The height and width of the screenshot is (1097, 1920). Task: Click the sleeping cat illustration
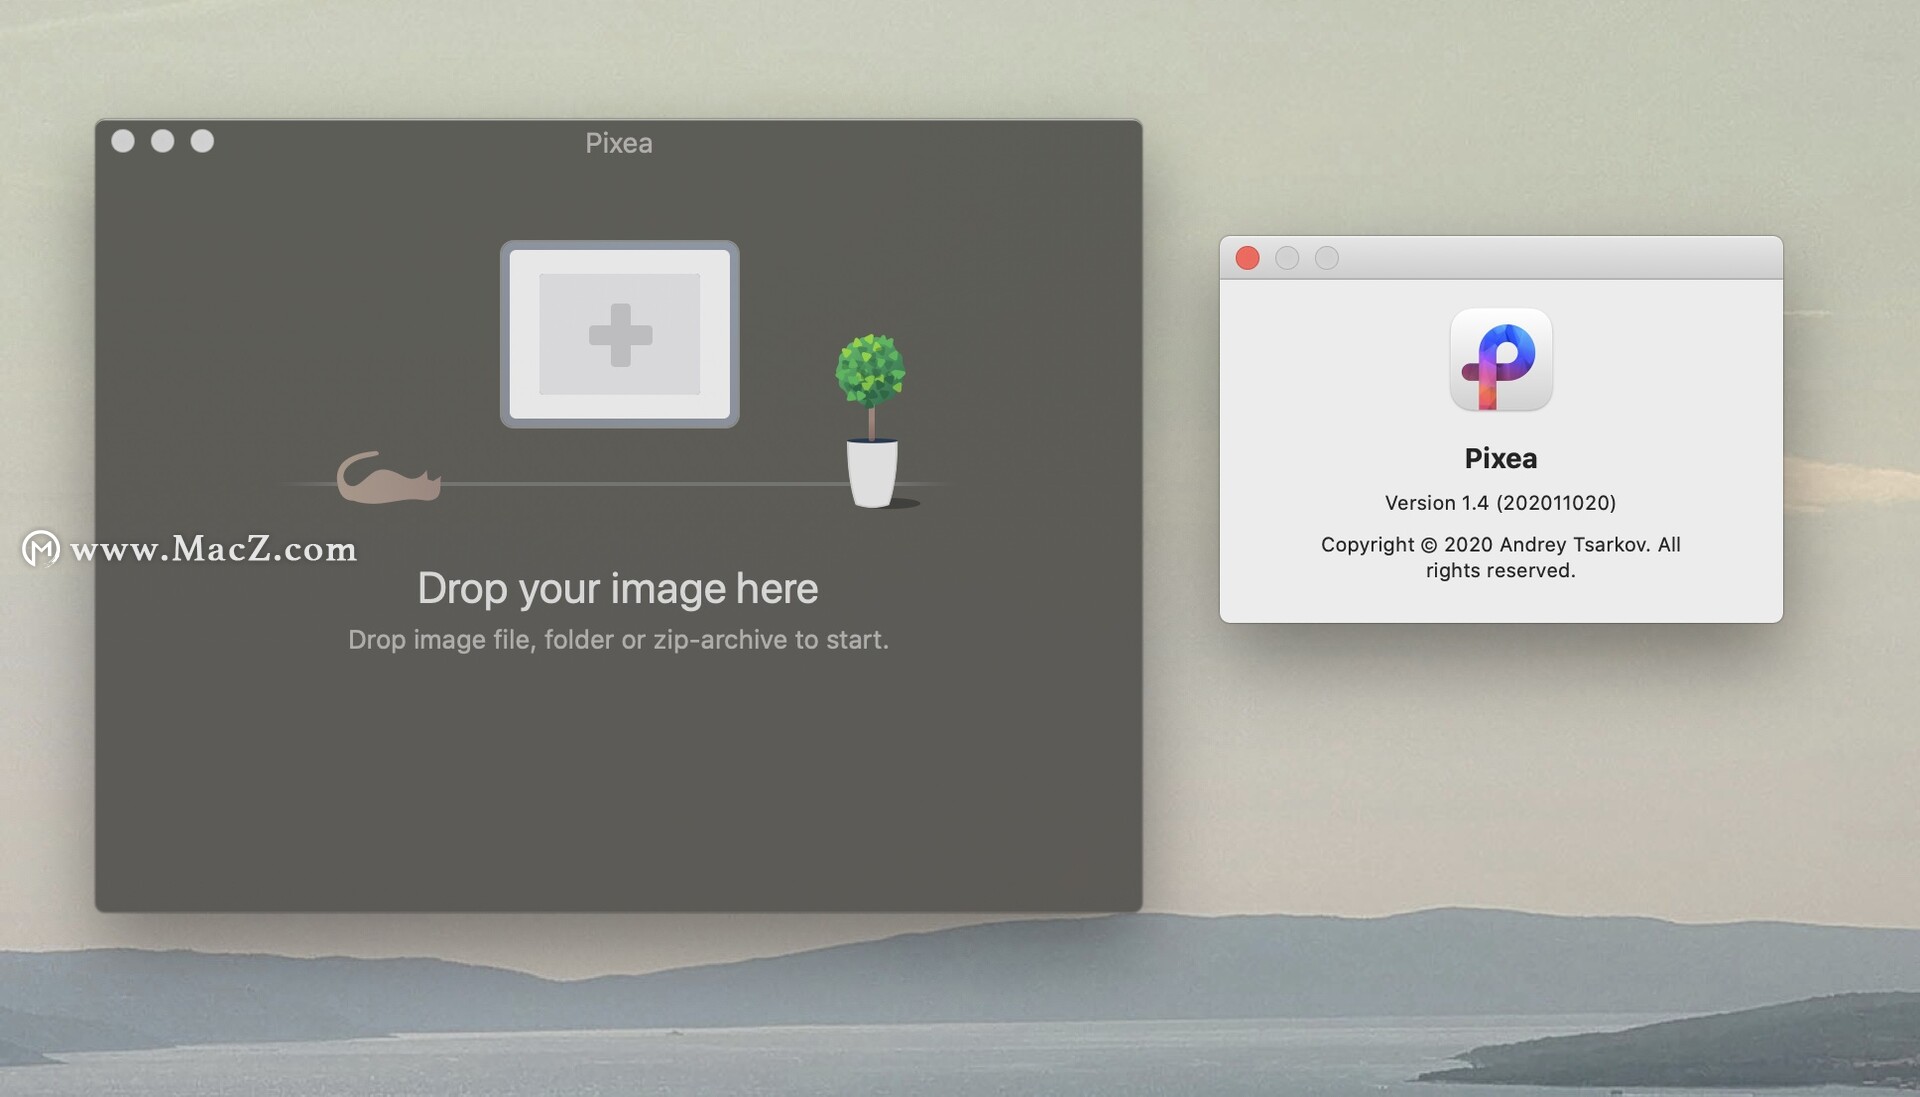point(388,477)
